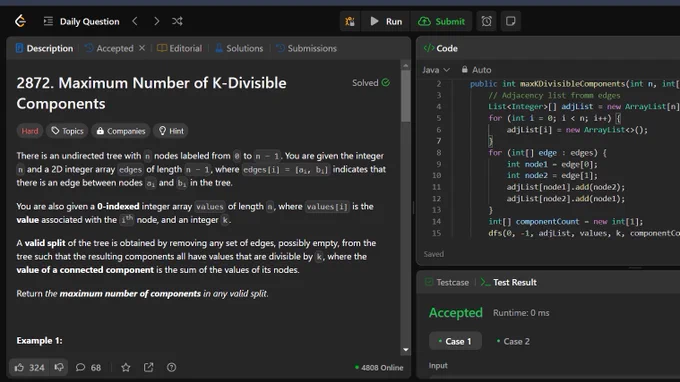
Task: Click the Daily Question title
Action: (89, 21)
